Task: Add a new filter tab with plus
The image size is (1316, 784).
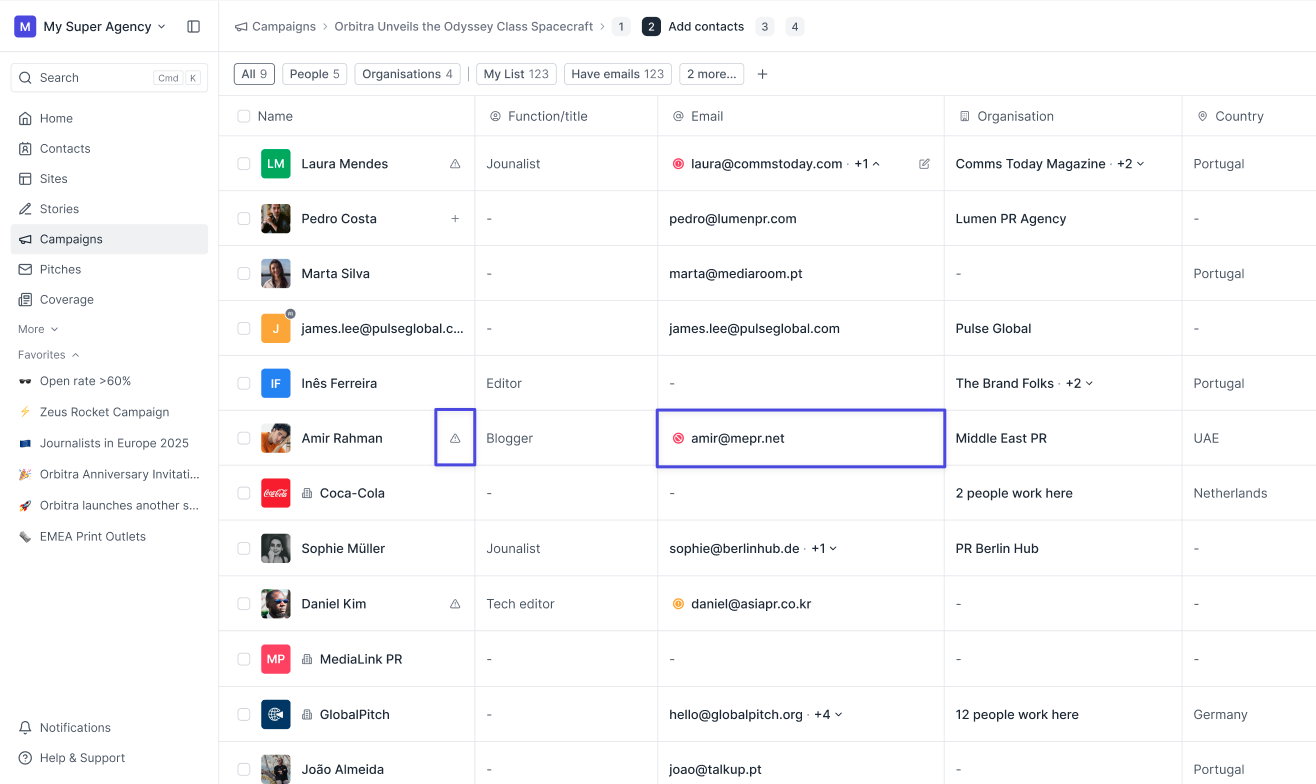Action: [762, 74]
